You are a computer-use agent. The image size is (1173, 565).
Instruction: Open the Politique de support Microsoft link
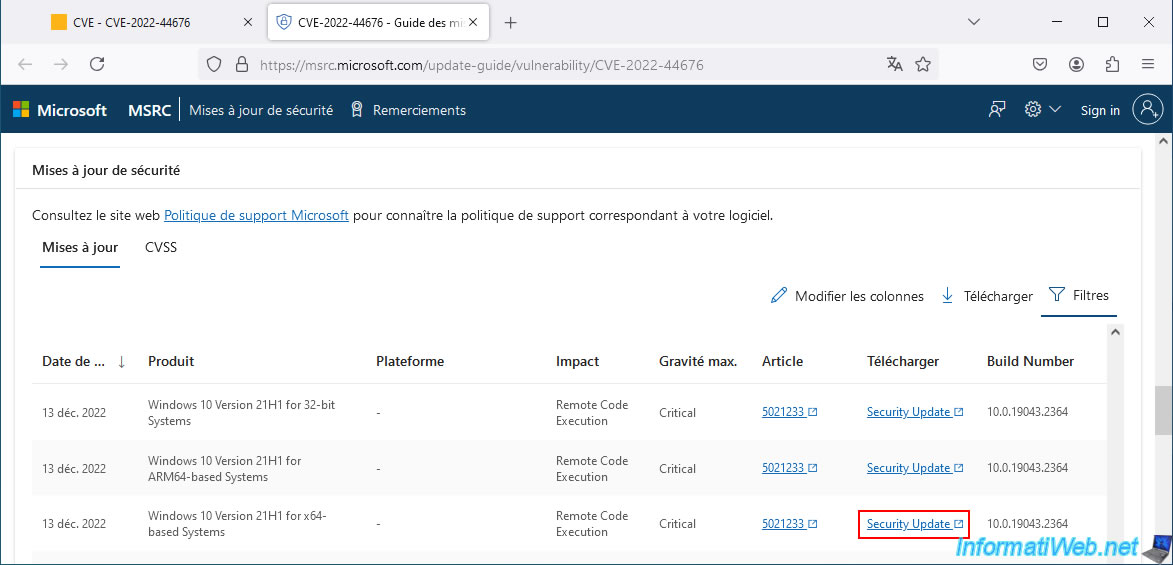256,215
